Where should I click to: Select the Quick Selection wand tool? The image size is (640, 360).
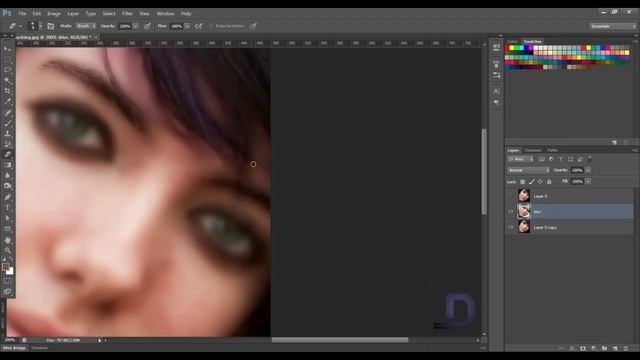7,81
